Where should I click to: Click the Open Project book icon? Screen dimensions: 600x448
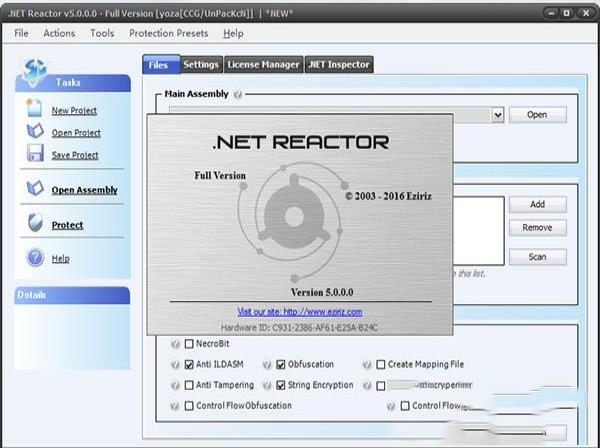tap(35, 131)
